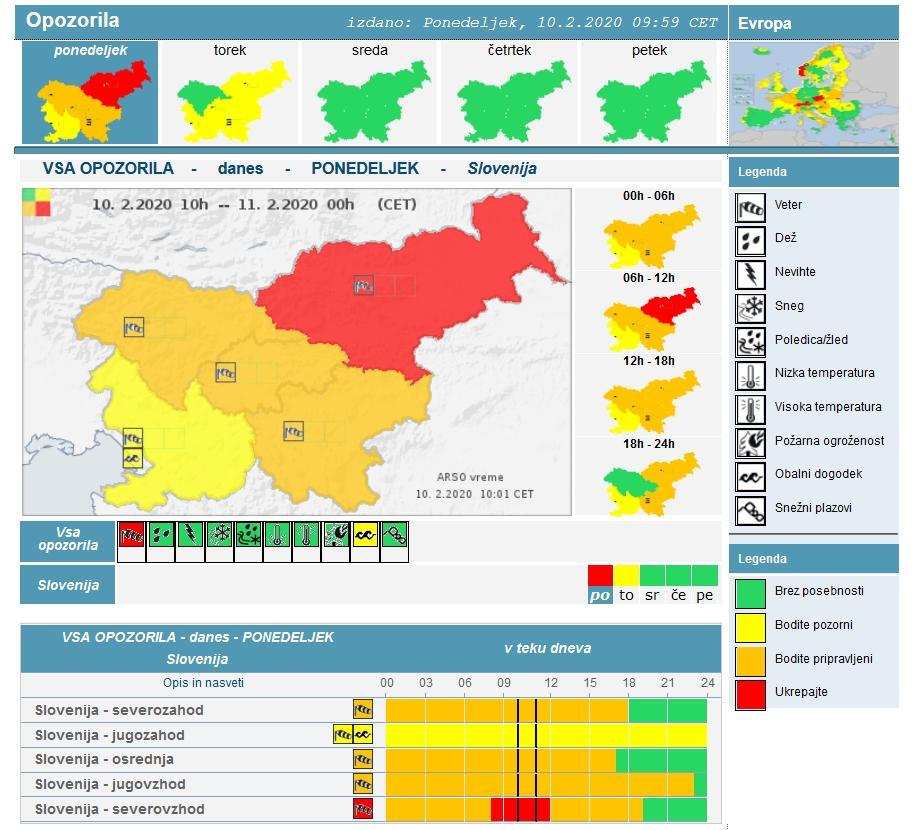
Task: Select the avalanche warning filter icon
Action: 395,535
